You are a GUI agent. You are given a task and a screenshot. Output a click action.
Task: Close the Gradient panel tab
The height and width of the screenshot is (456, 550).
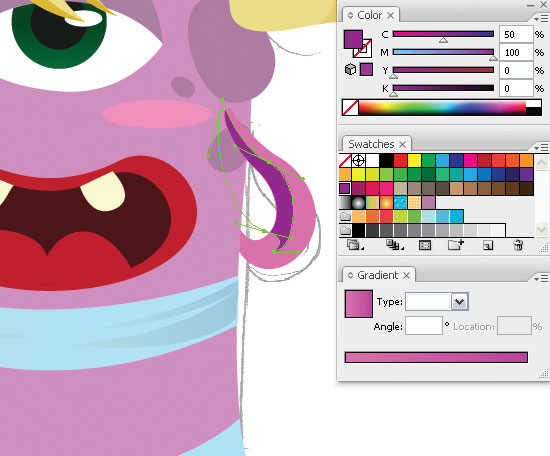pos(407,275)
